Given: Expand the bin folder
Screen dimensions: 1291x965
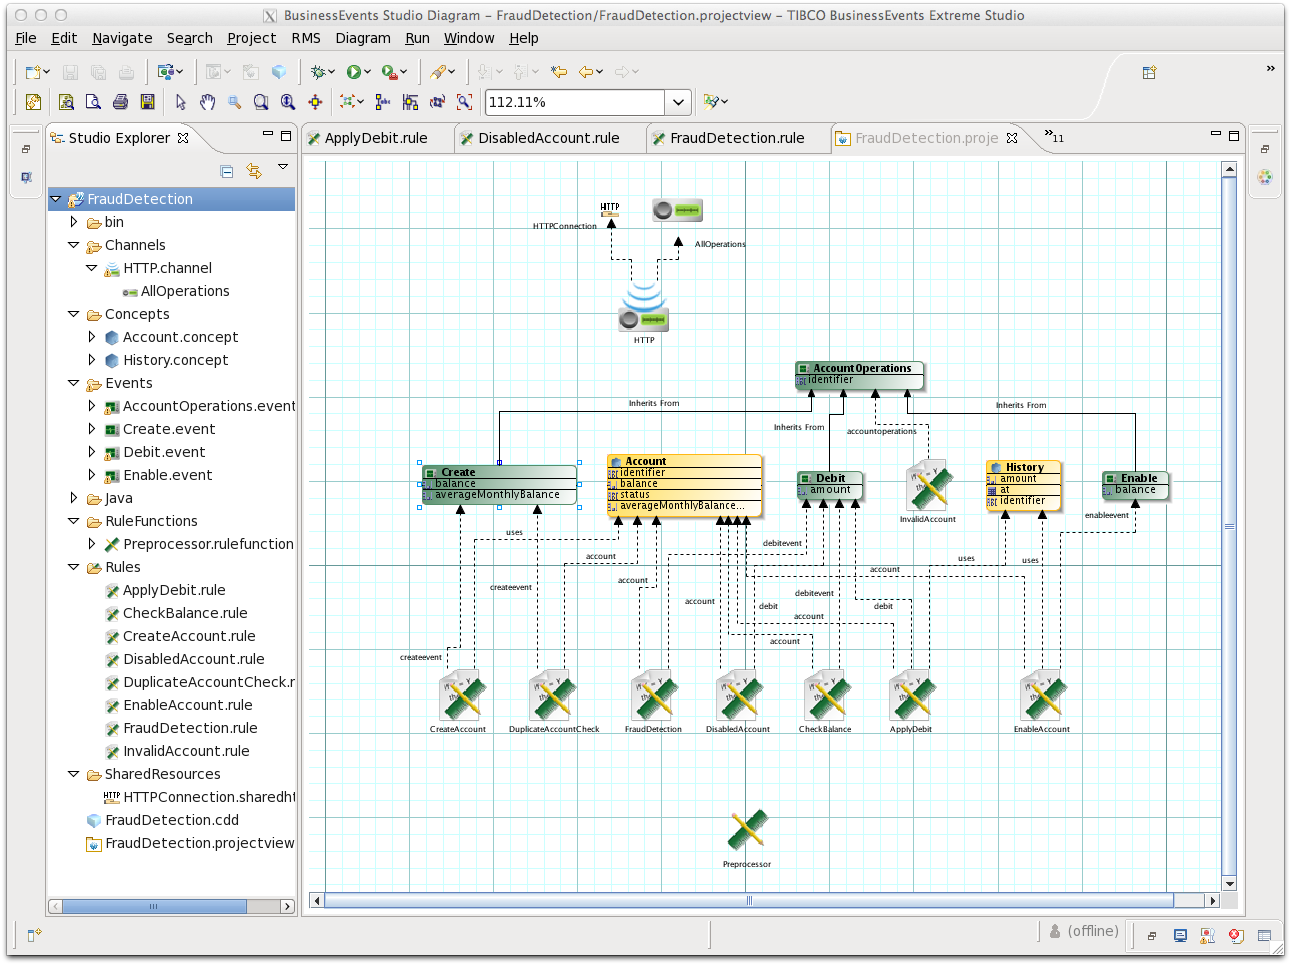Looking at the screenshot, I should 74,222.
